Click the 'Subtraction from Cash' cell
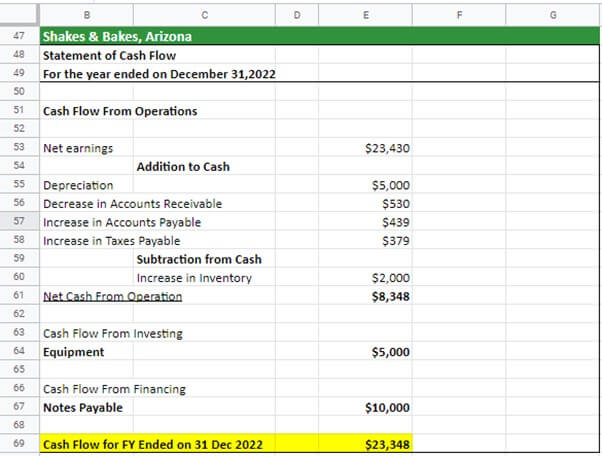602x456 pixels. [204, 258]
